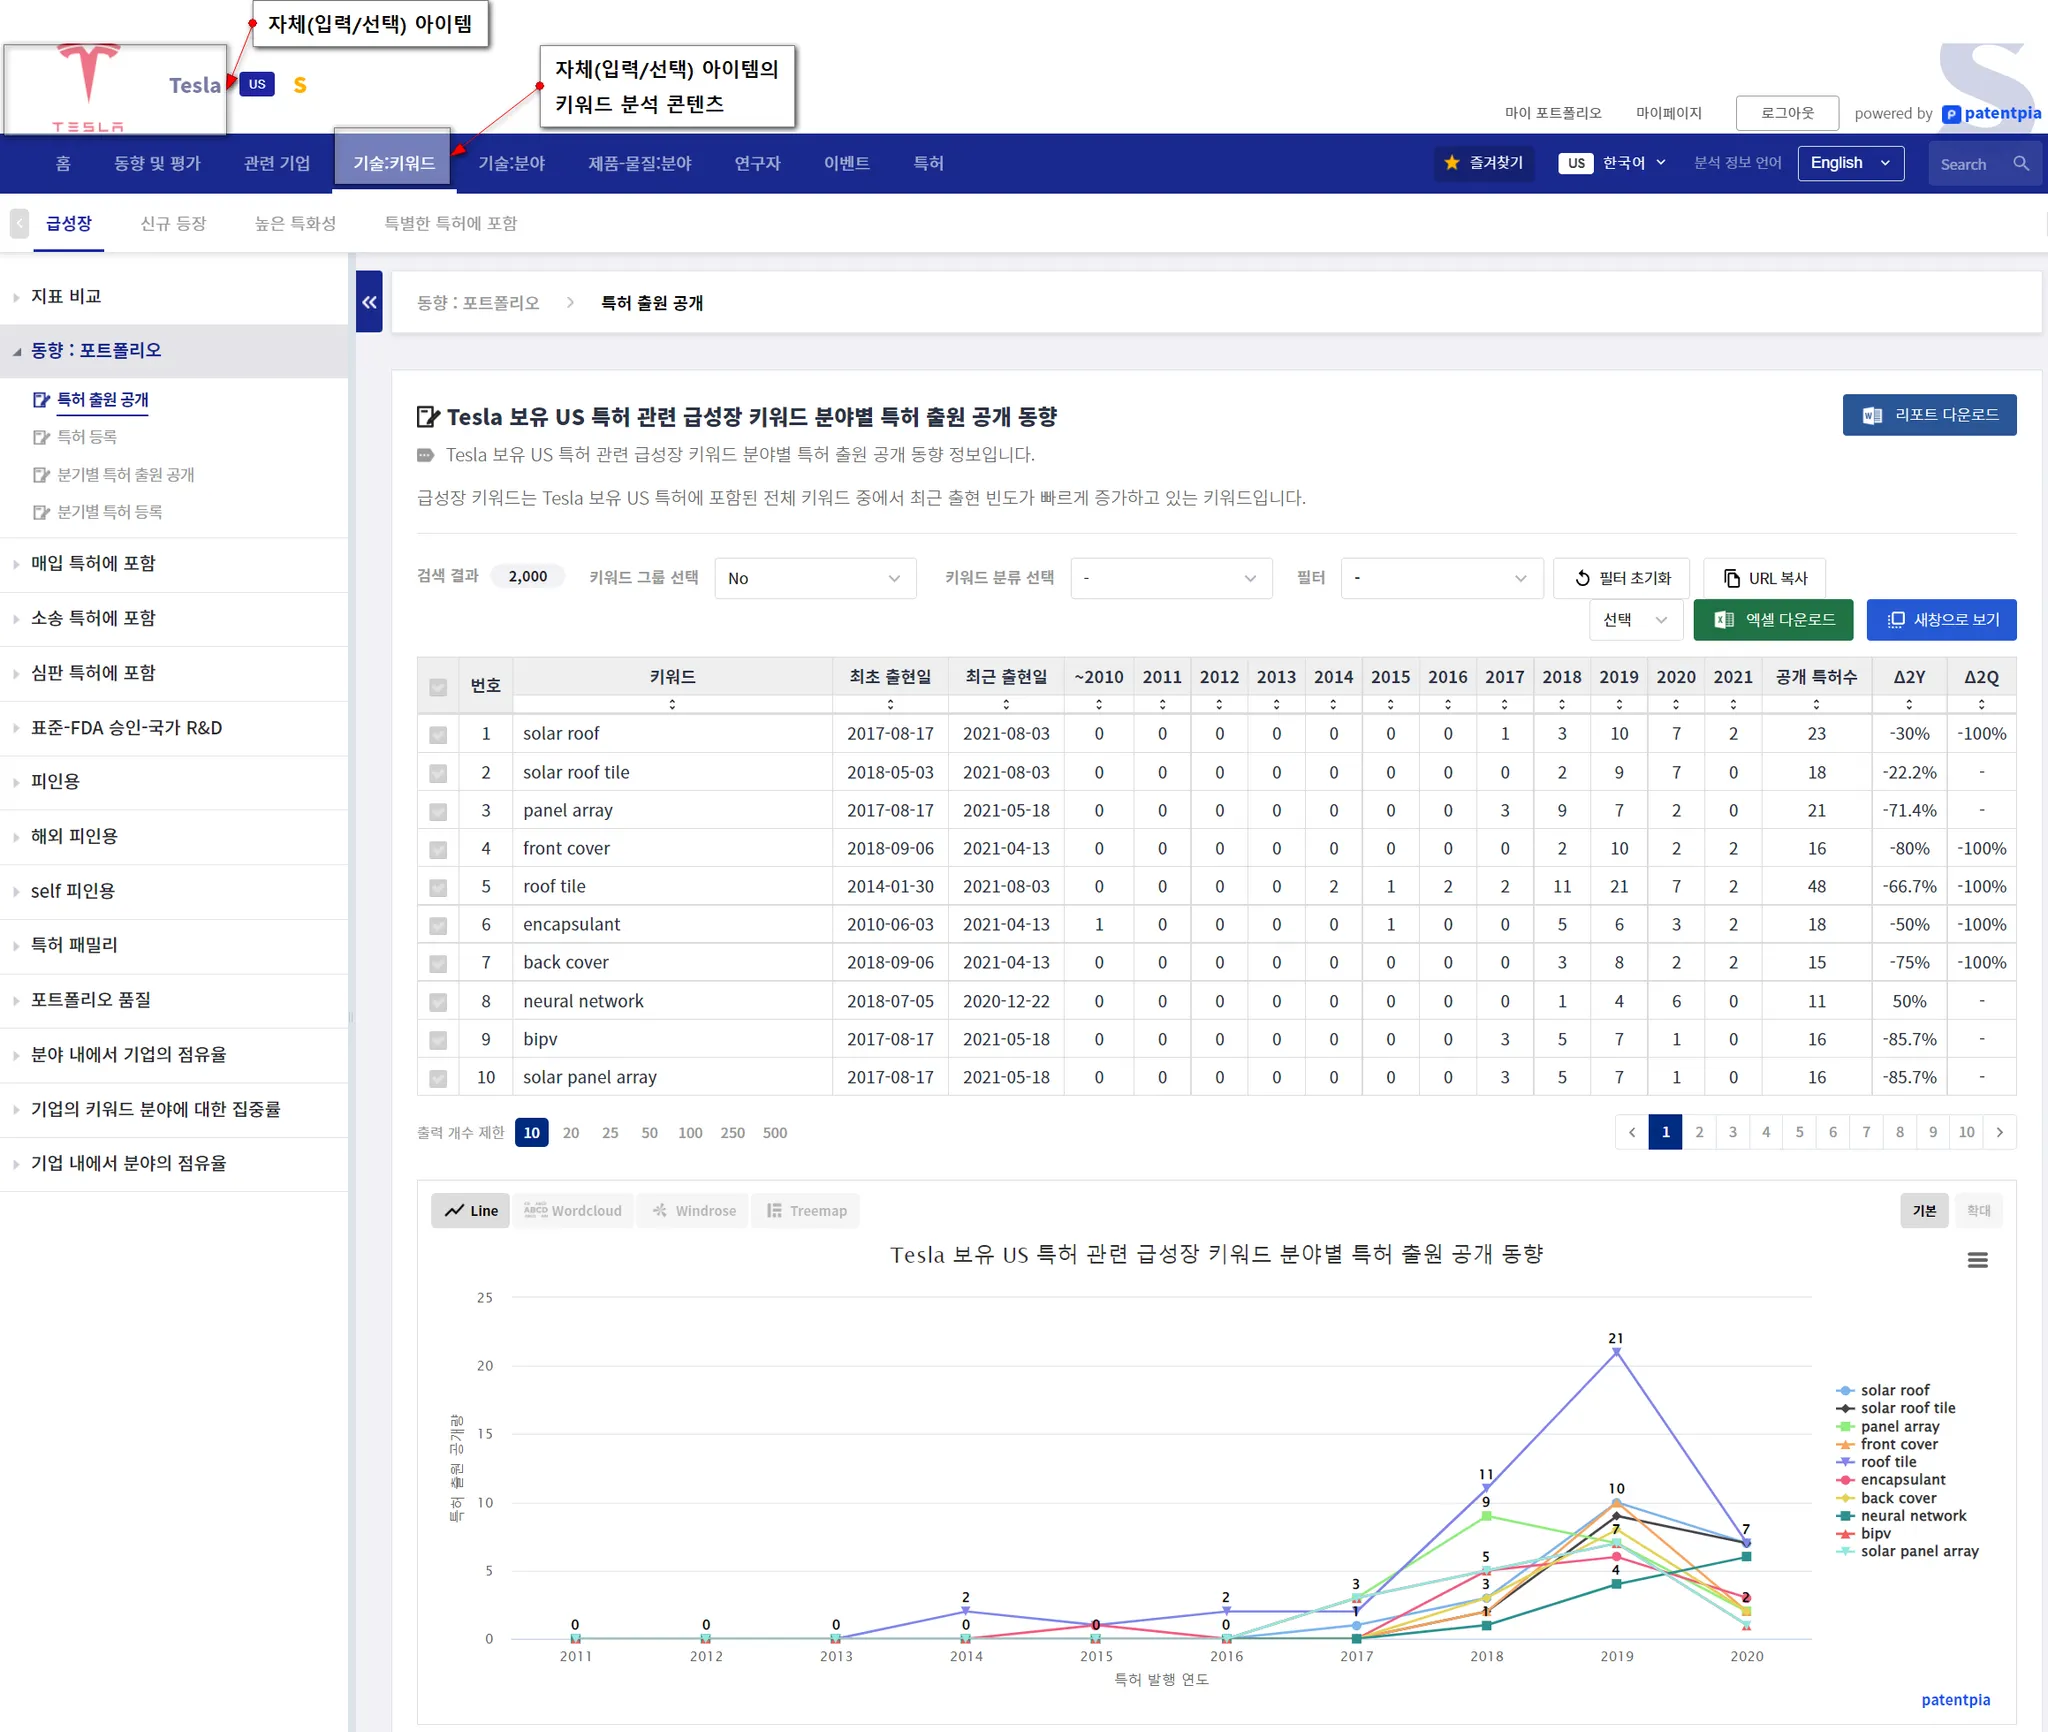Toggle checkbox for neural network row
2048x1732 pixels.
(438, 1002)
